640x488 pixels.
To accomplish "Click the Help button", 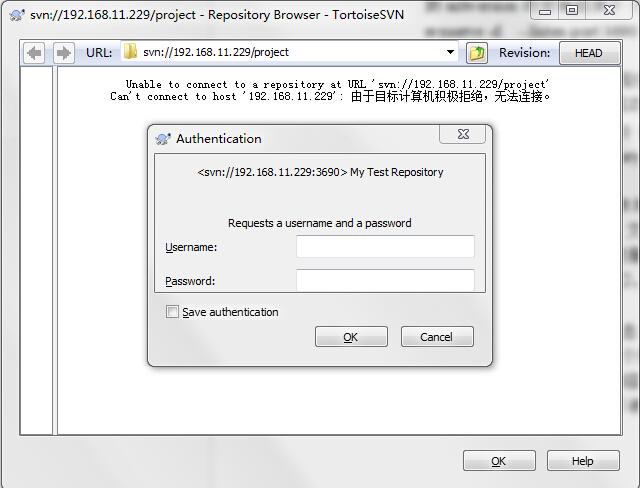I will coord(583,461).
